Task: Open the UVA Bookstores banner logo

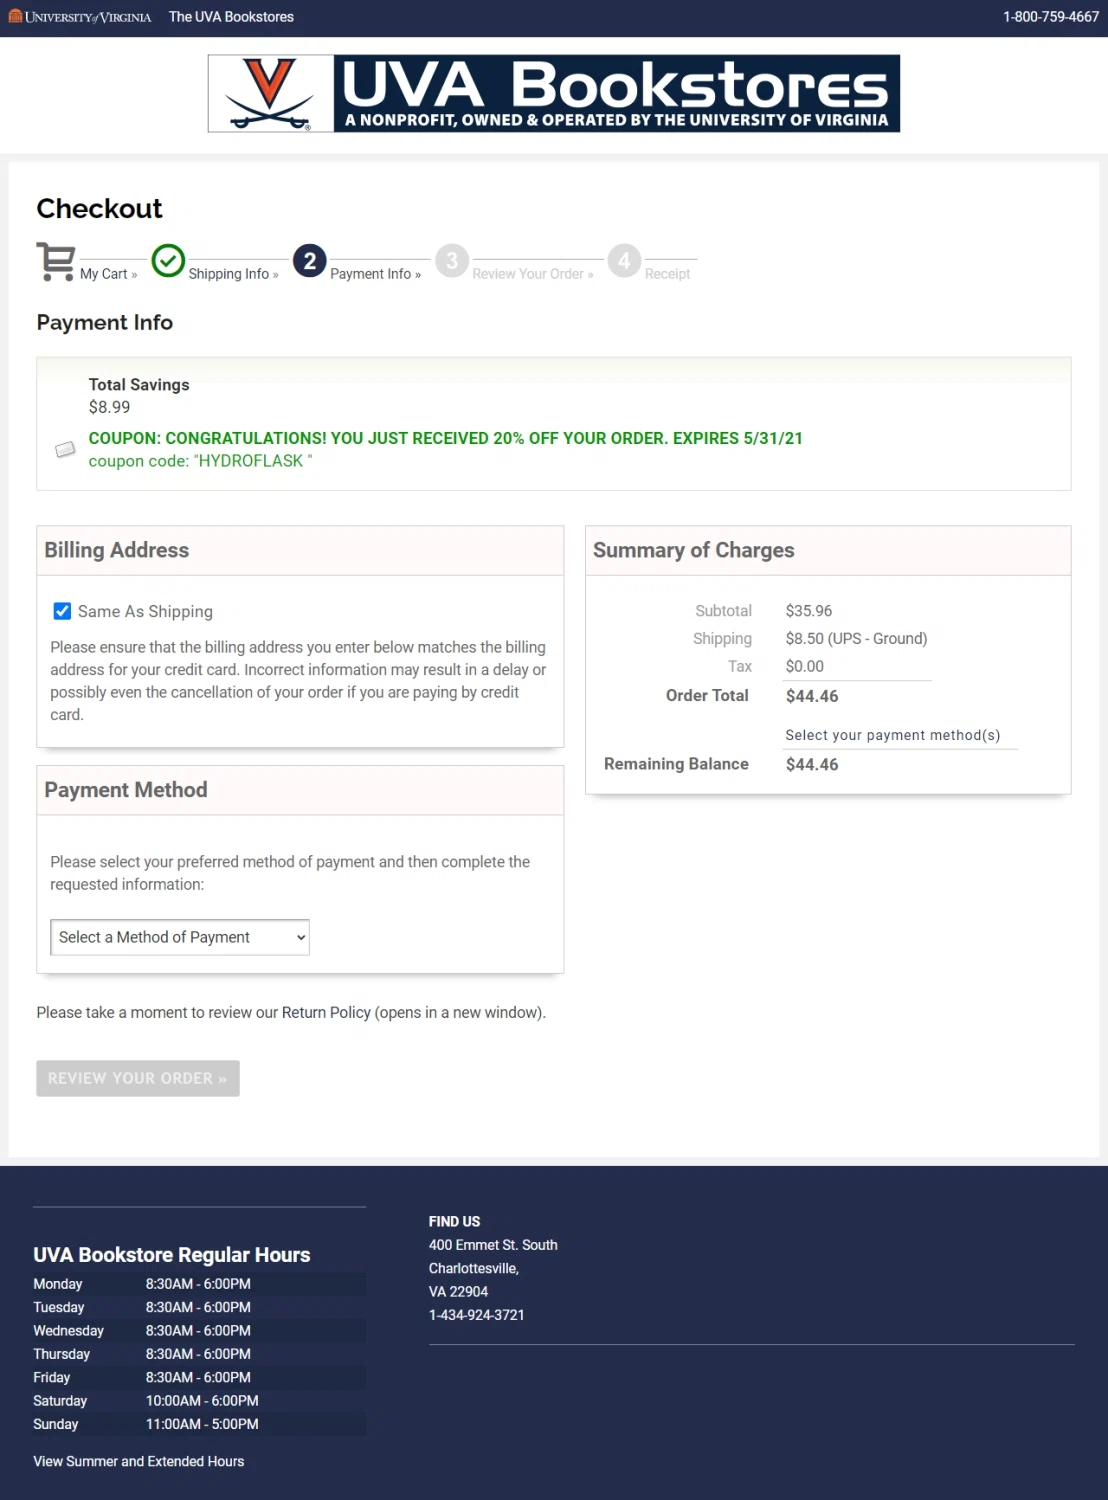Action: (x=554, y=94)
